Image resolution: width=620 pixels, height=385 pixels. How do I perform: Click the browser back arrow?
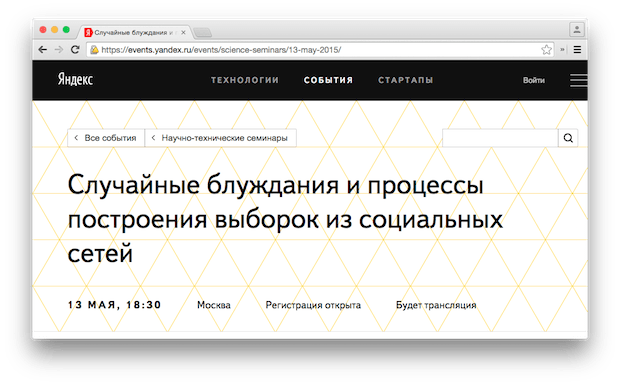43,50
